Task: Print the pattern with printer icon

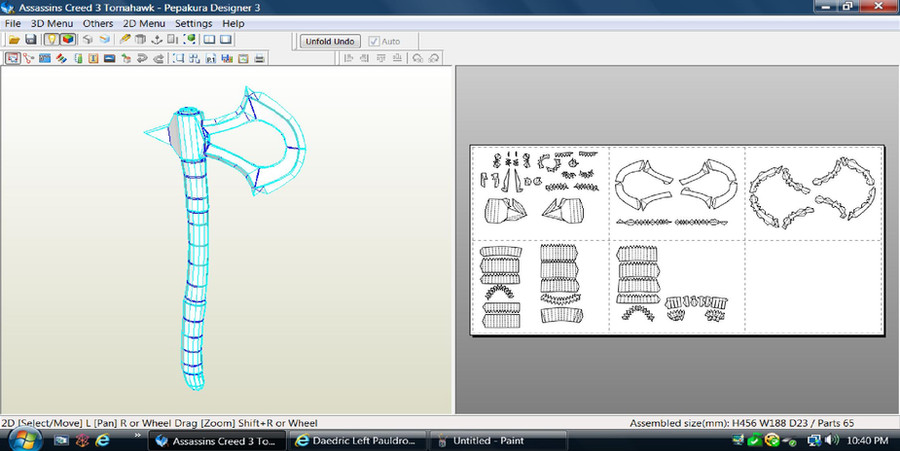Action: click(259, 58)
